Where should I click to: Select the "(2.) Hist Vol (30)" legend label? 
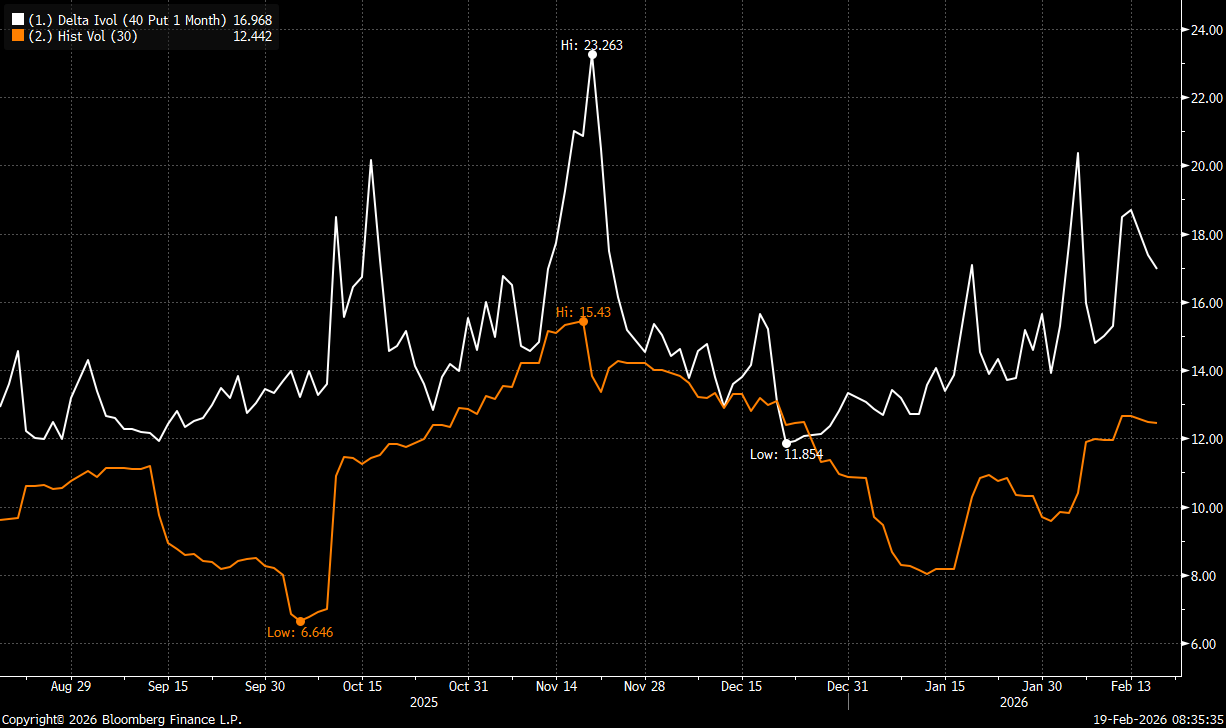[82, 36]
